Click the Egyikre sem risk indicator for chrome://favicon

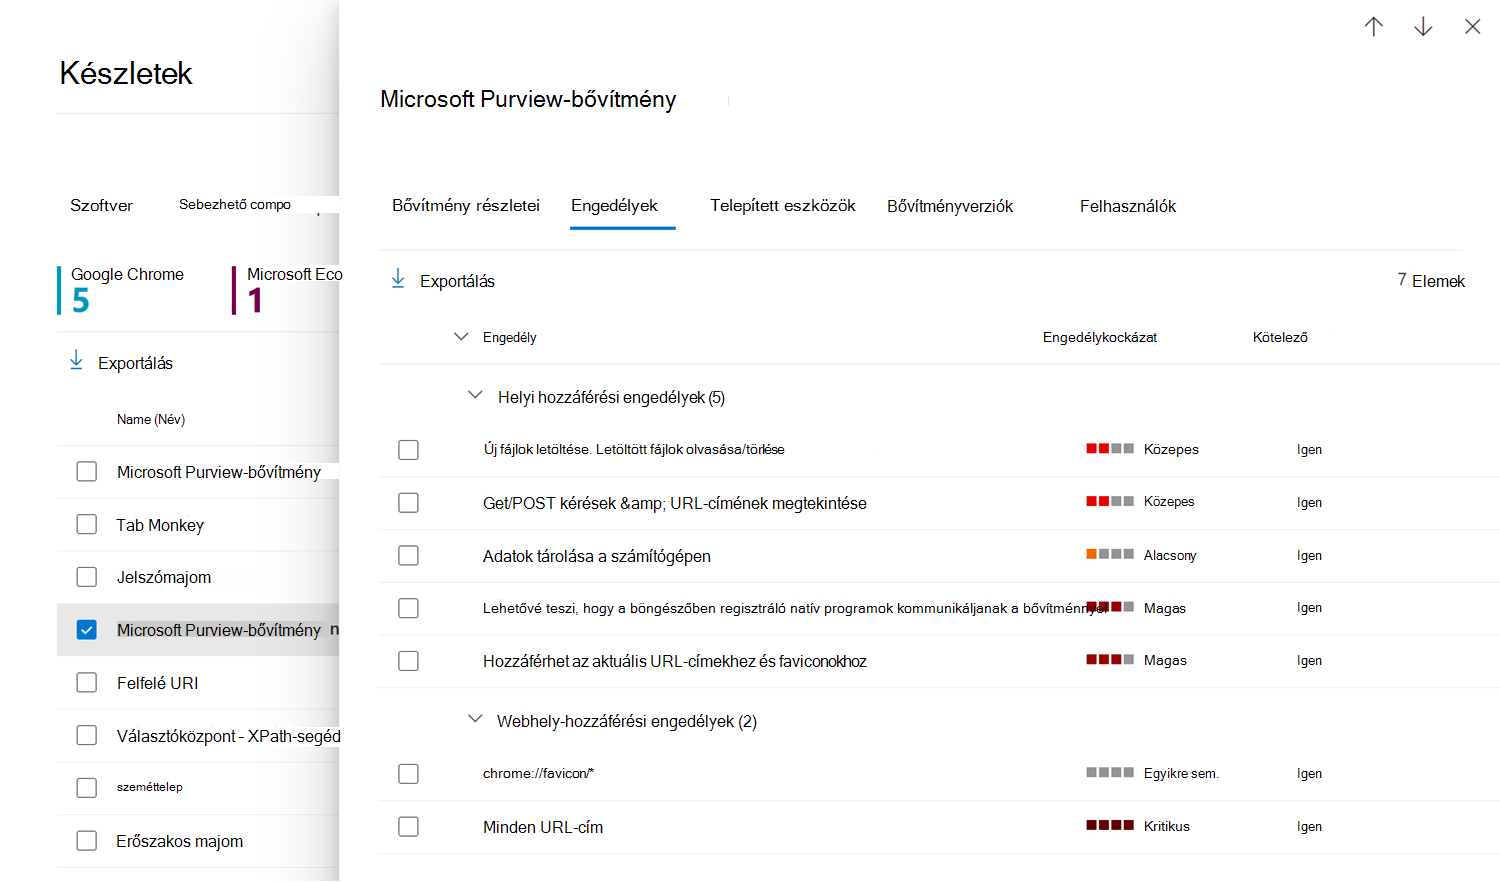(x=1110, y=773)
